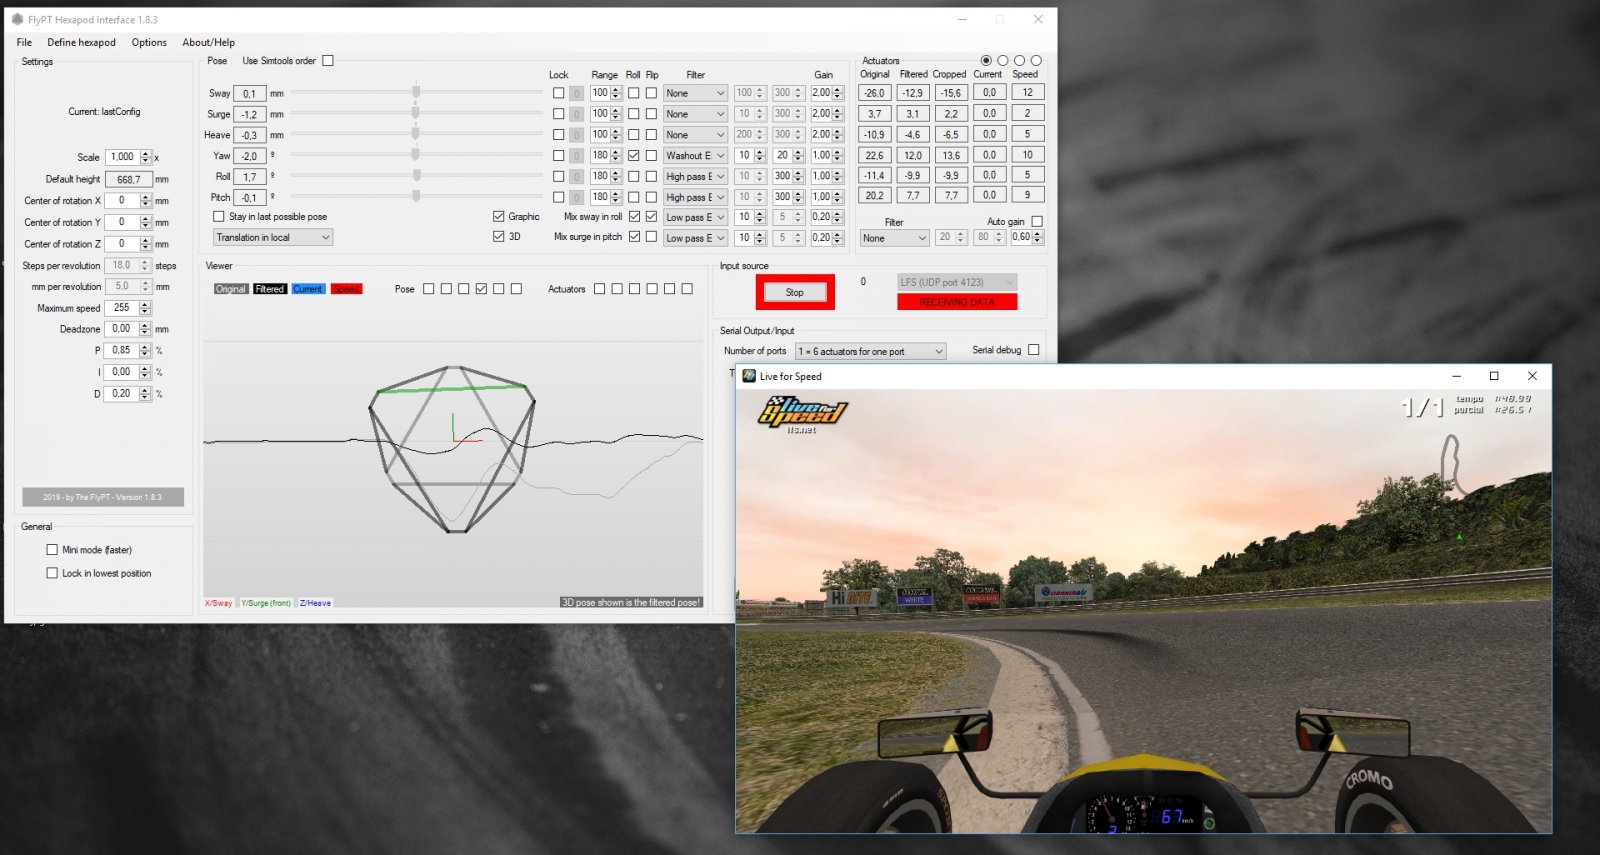
Task: Click the Original legend label in Viewer
Action: (x=230, y=289)
